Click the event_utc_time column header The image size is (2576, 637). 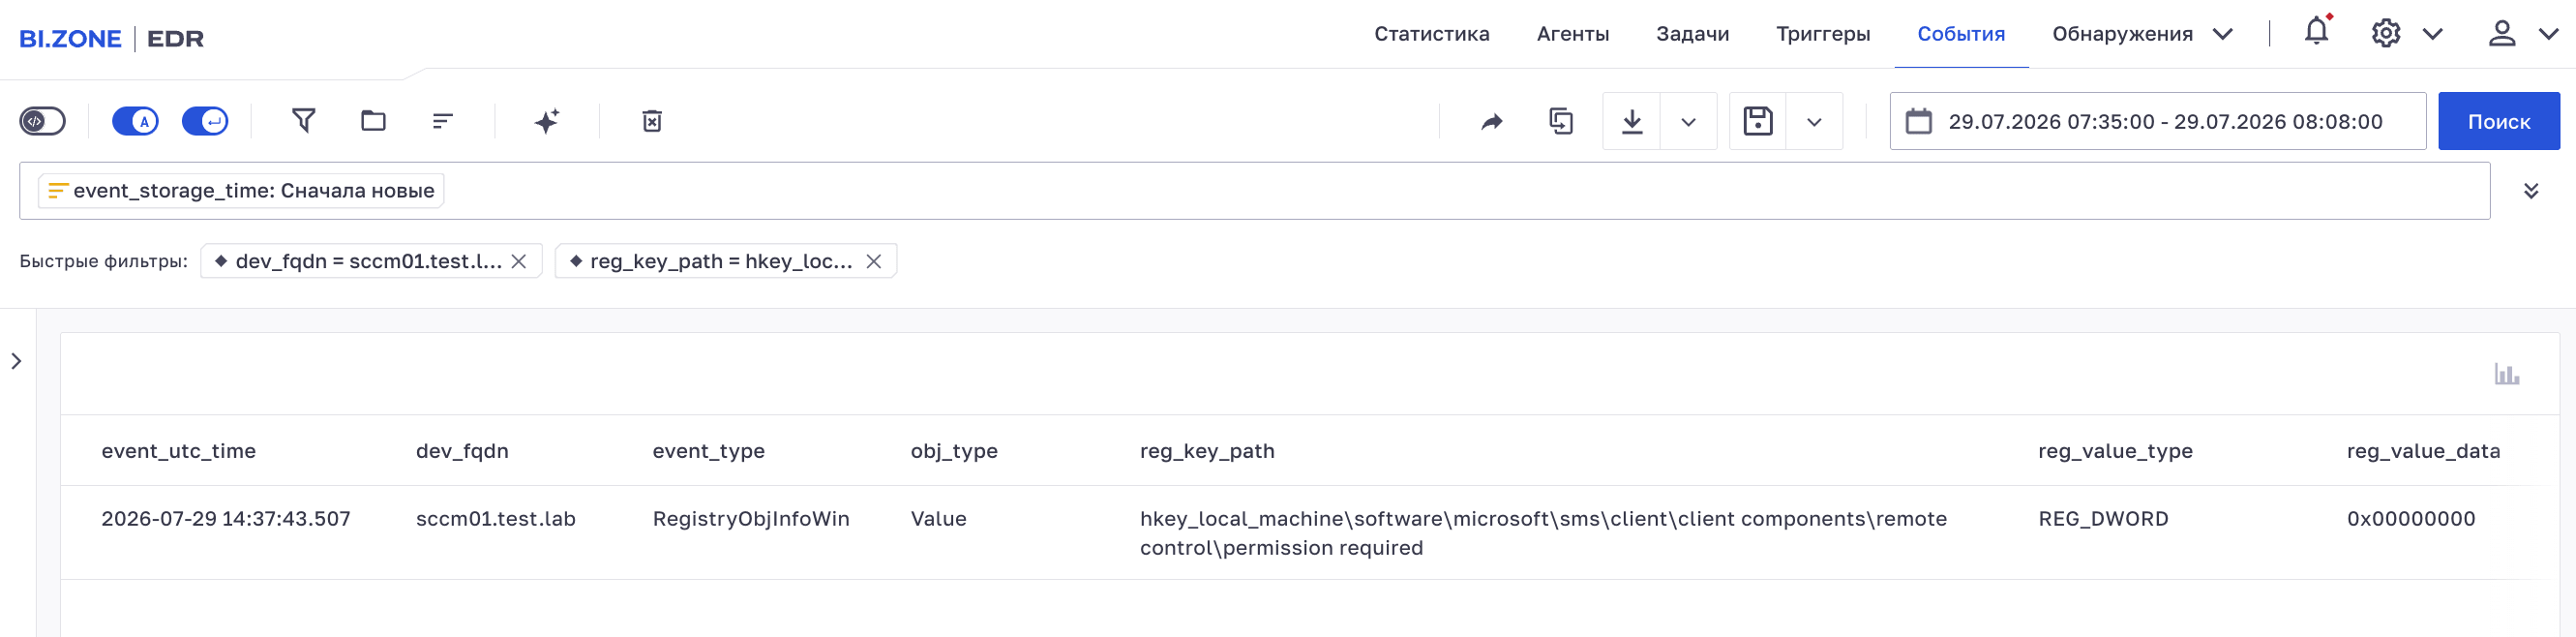[179, 451]
